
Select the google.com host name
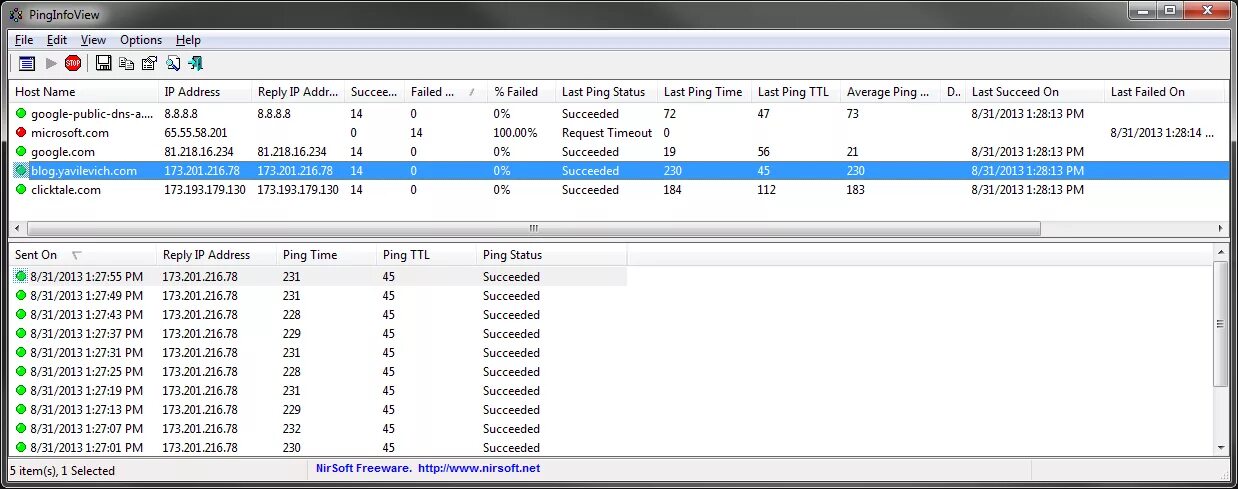click(63, 152)
